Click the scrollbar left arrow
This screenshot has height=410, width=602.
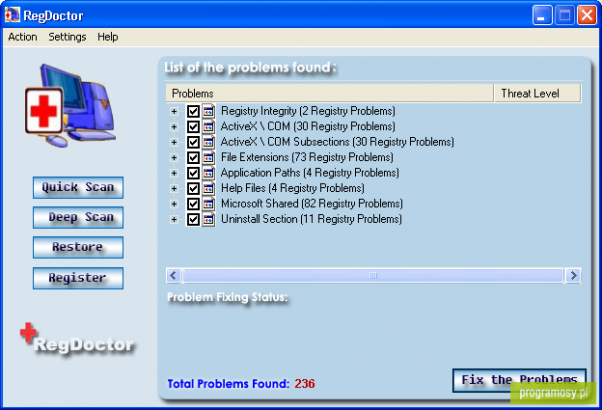click(174, 276)
